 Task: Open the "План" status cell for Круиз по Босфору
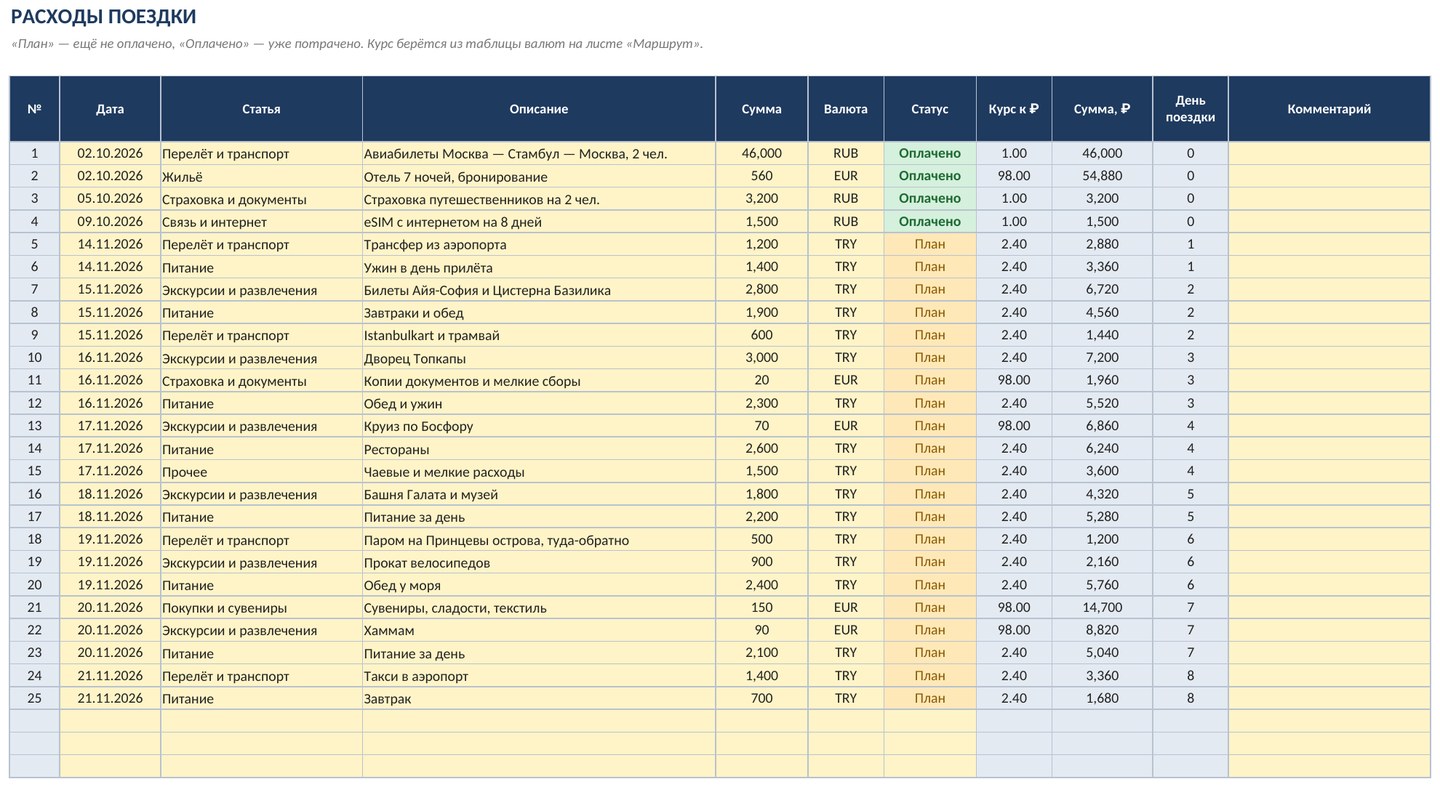pos(930,426)
